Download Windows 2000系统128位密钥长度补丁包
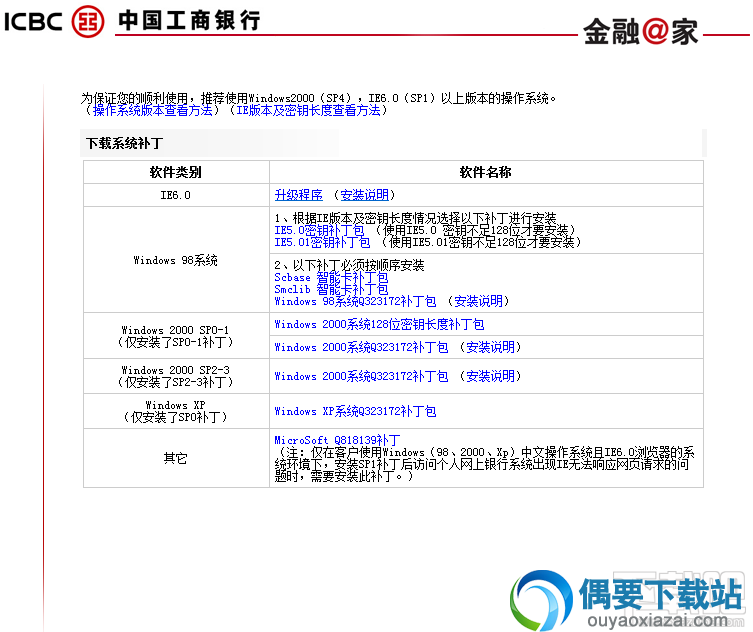 (379, 325)
